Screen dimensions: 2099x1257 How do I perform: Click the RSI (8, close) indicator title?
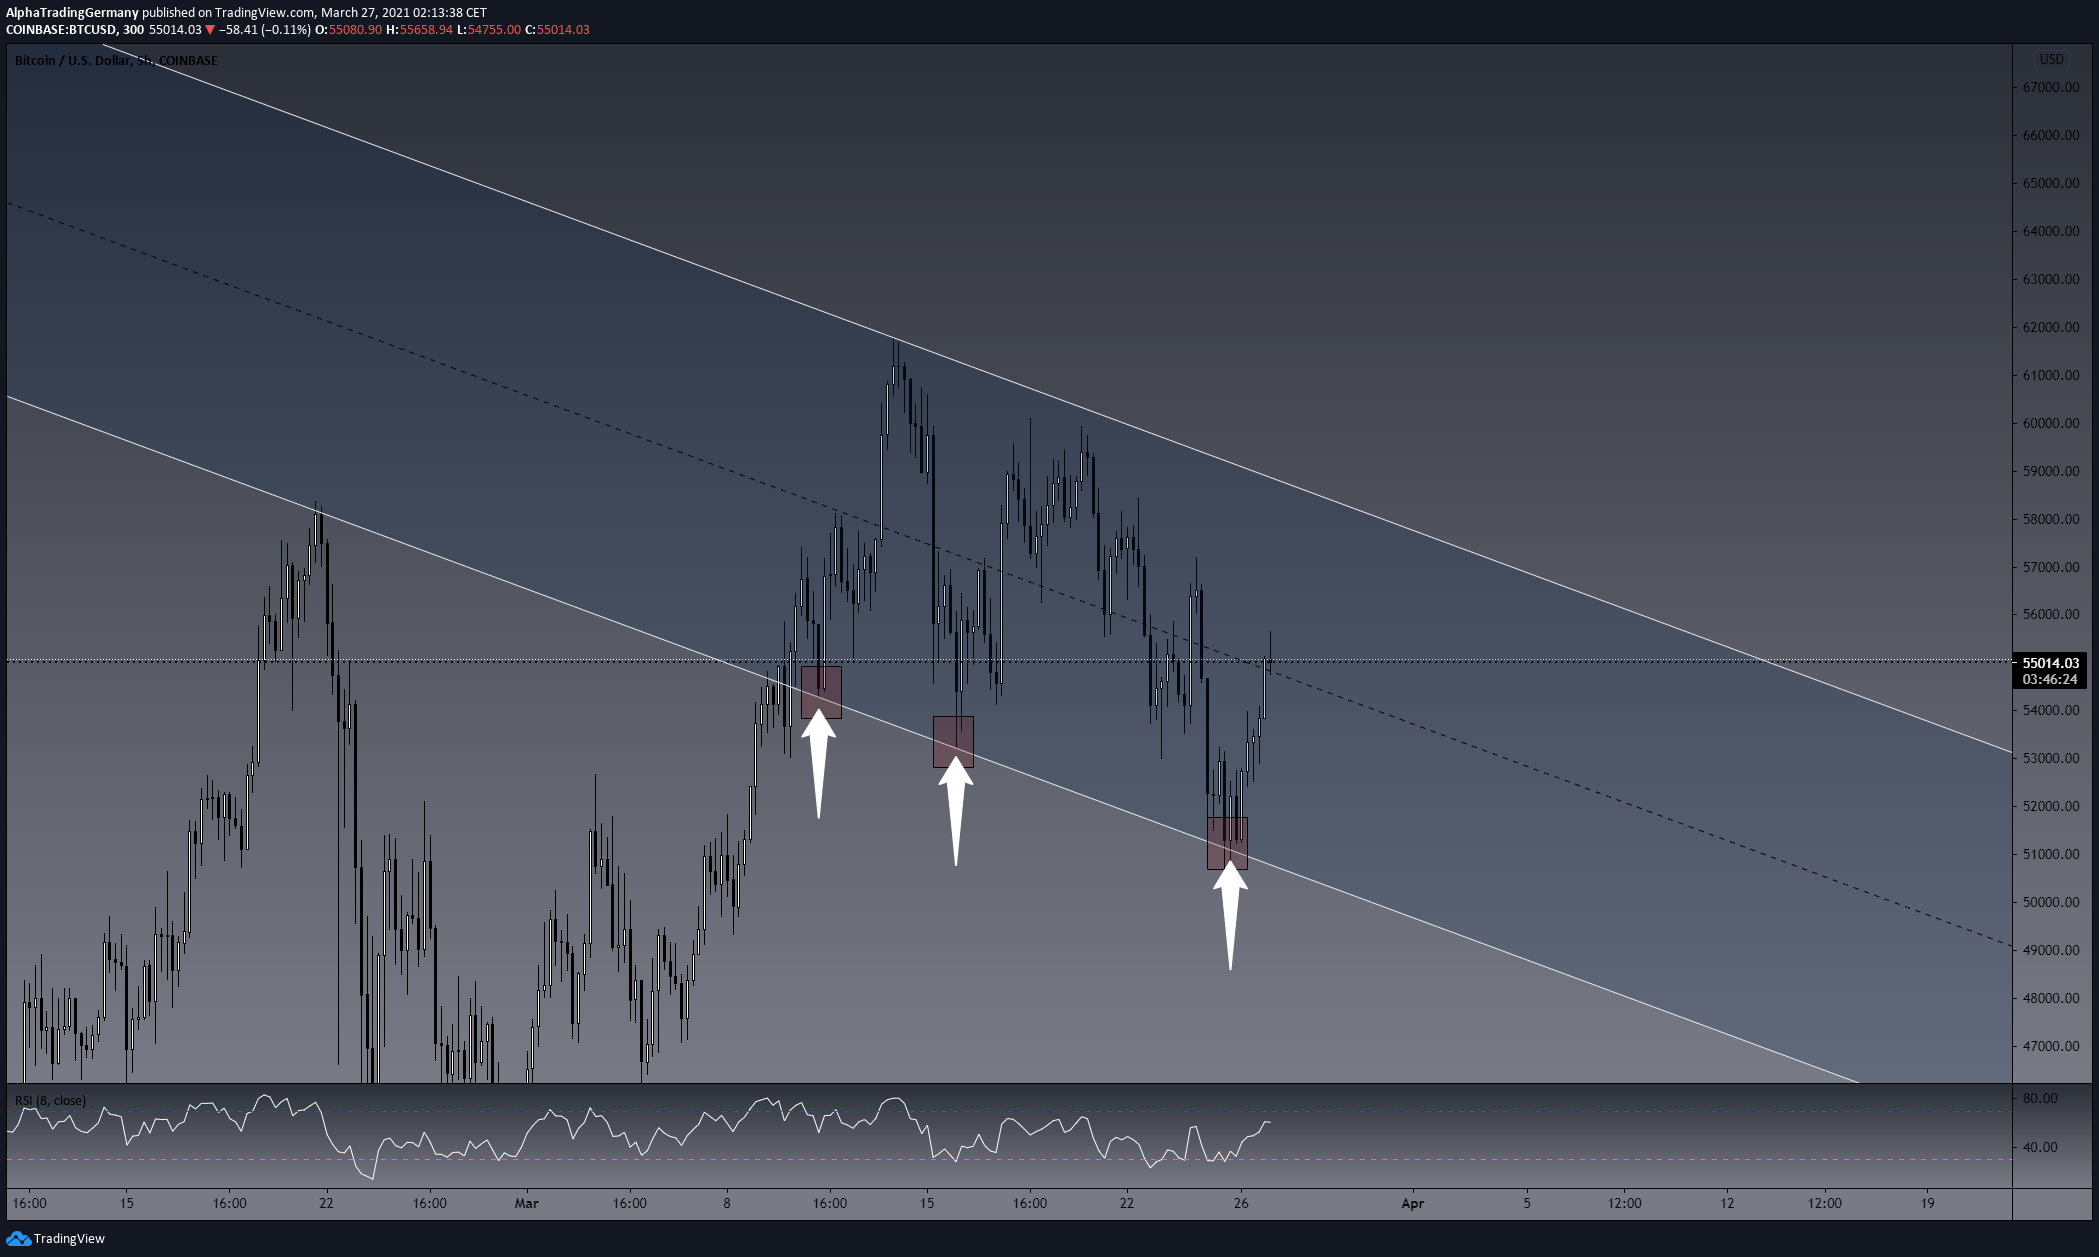(x=50, y=1100)
